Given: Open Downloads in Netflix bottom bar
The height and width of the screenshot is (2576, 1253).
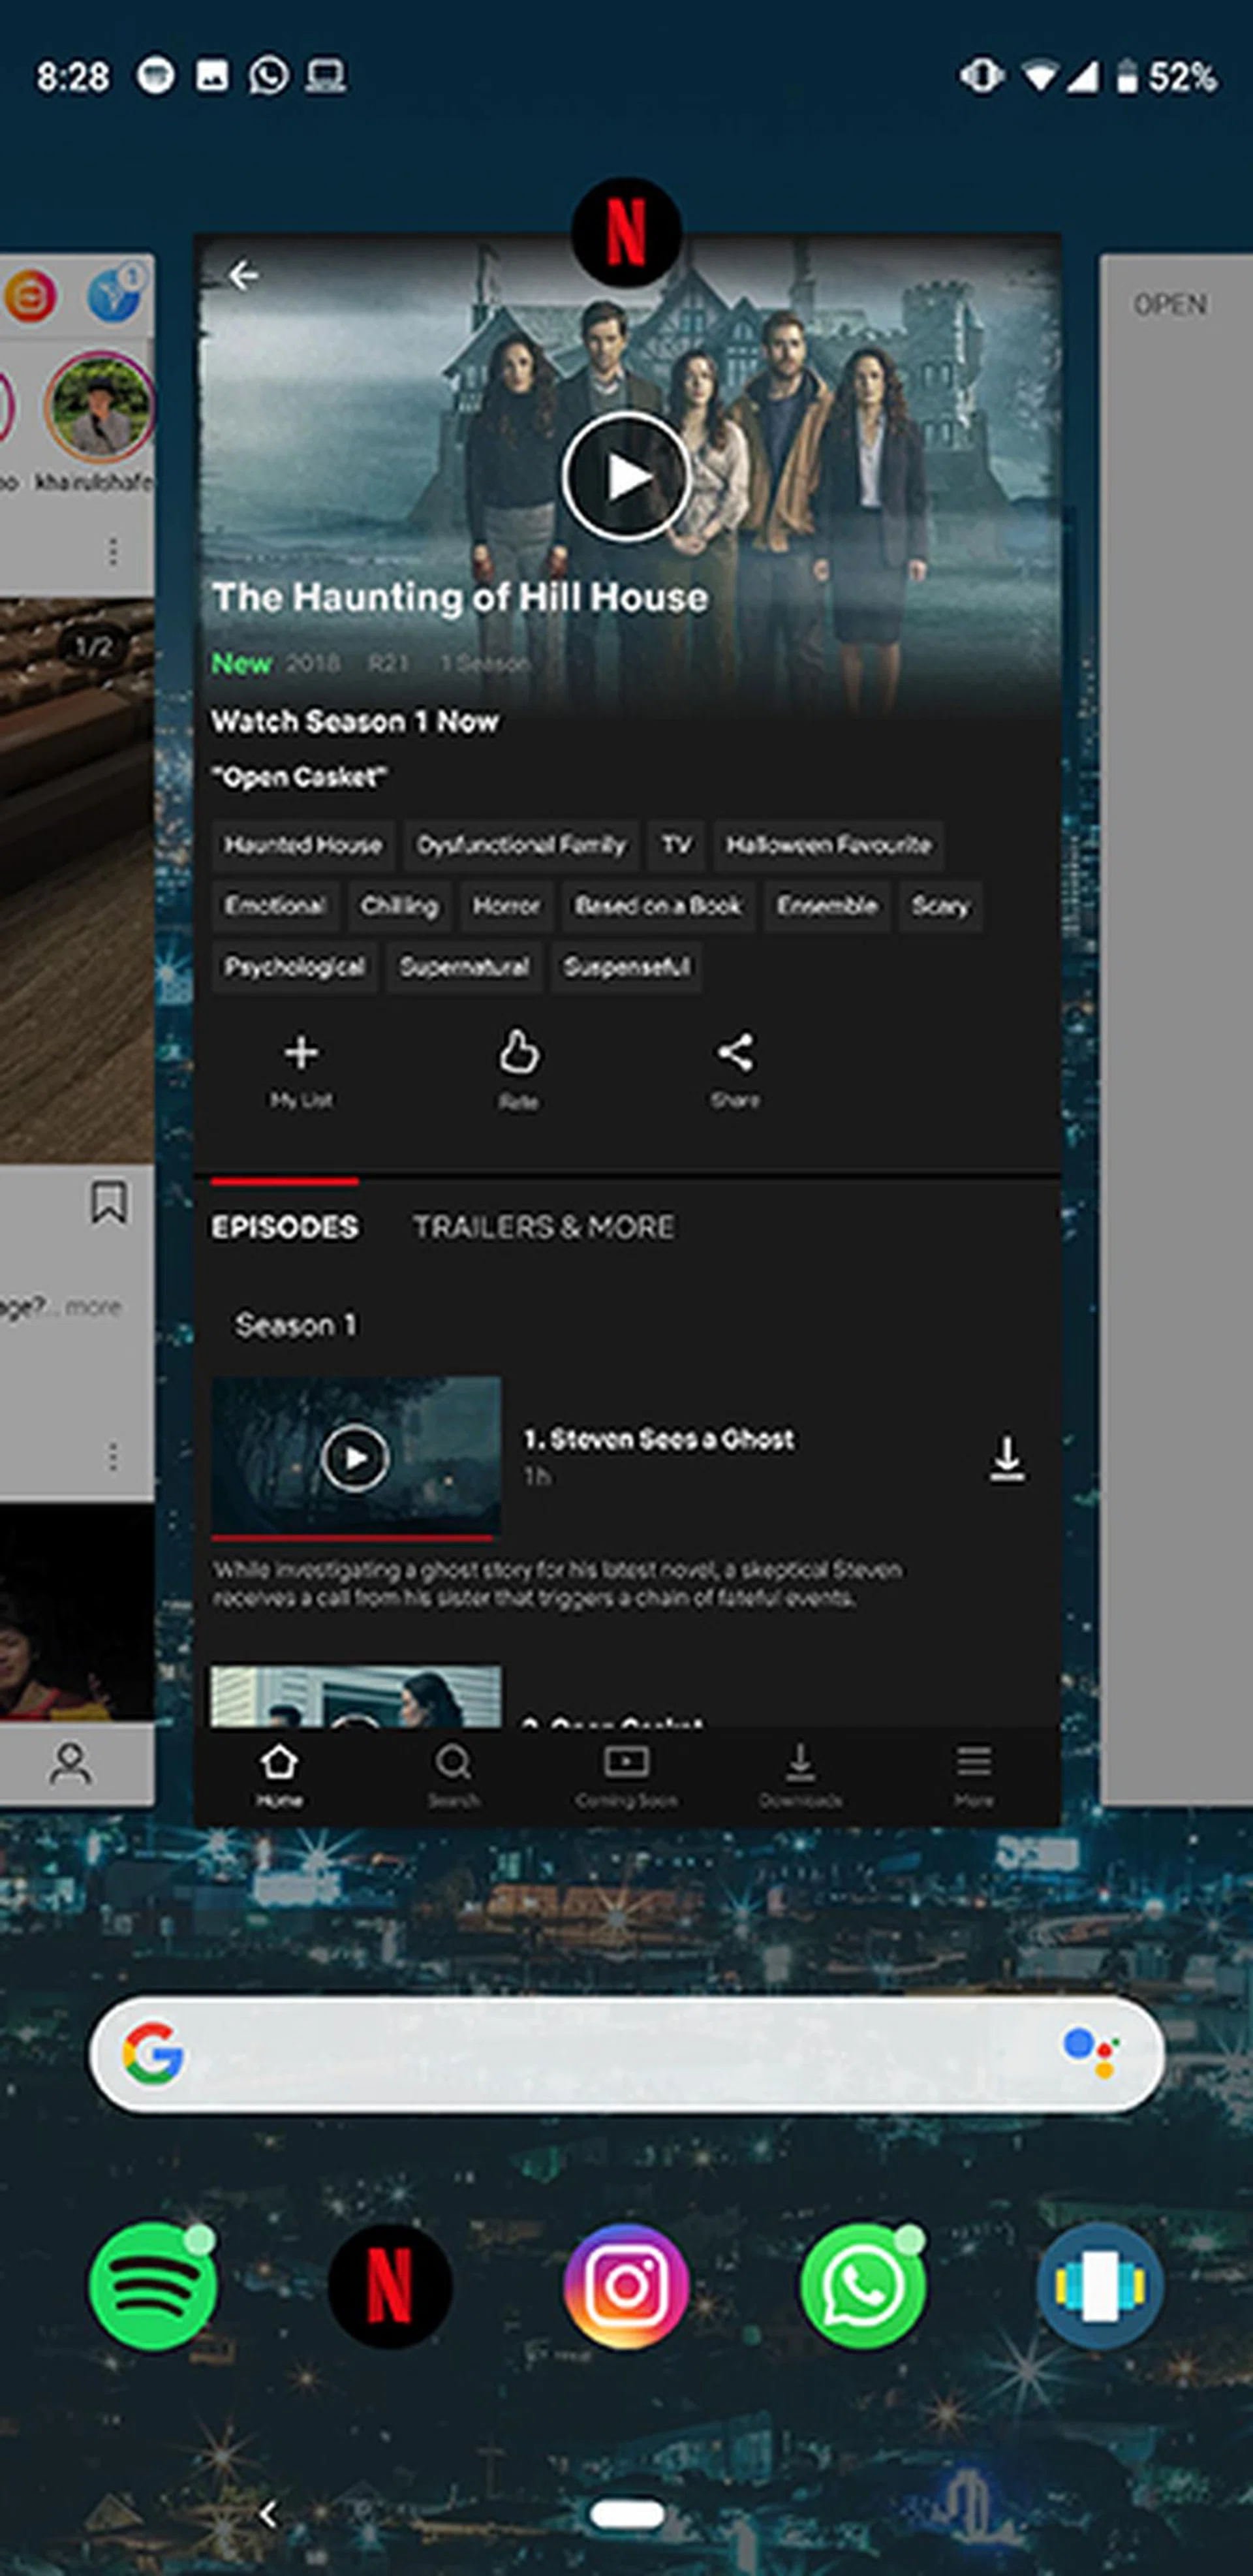Looking at the screenshot, I should click(x=800, y=1774).
